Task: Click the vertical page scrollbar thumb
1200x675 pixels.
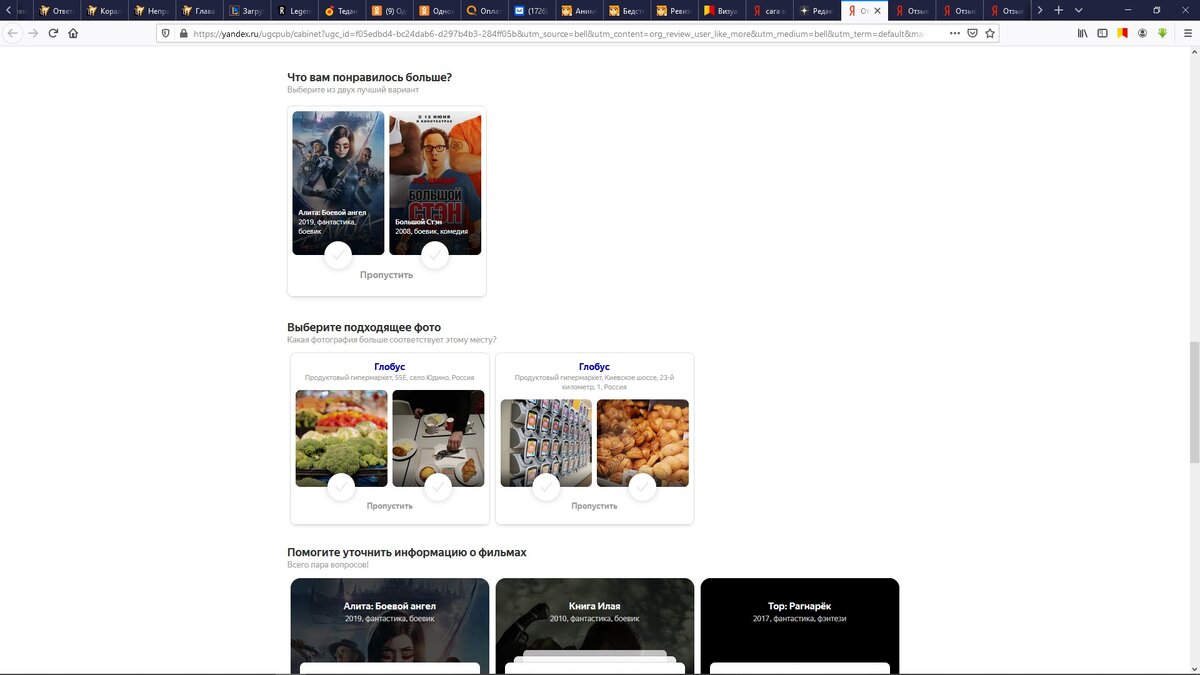Action: click(x=1194, y=402)
